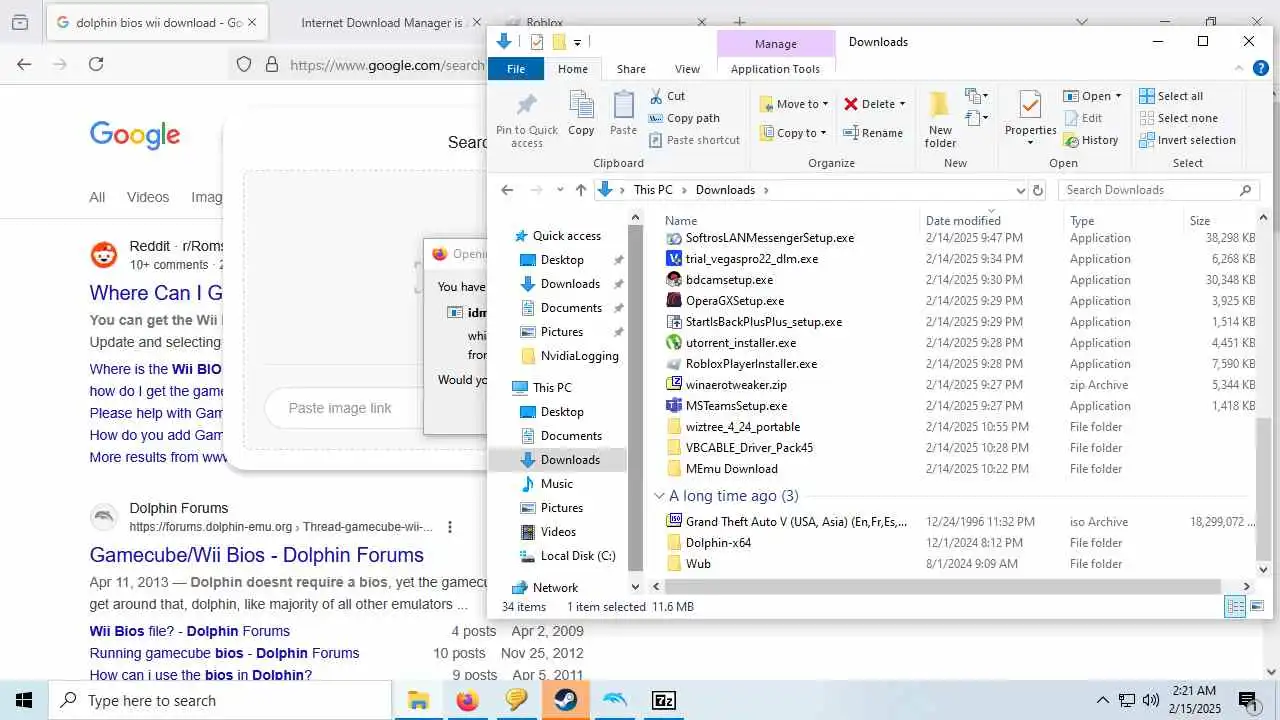Switch to Google Videos search tab
1280x720 pixels.
click(148, 197)
